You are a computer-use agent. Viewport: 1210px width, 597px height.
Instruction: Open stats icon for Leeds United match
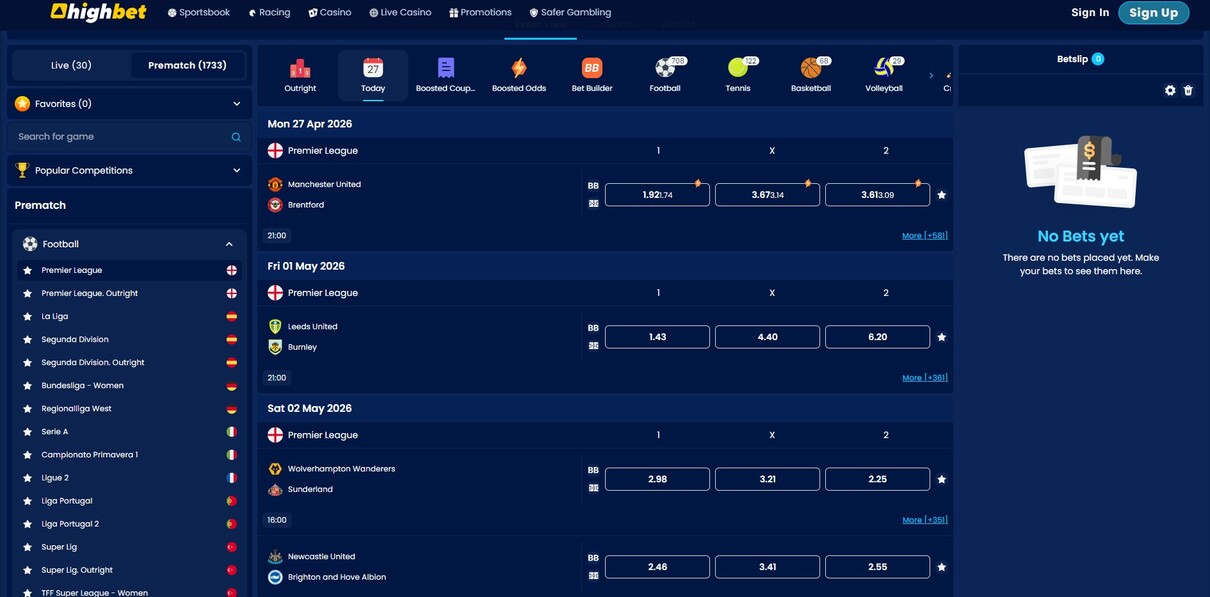pos(593,346)
